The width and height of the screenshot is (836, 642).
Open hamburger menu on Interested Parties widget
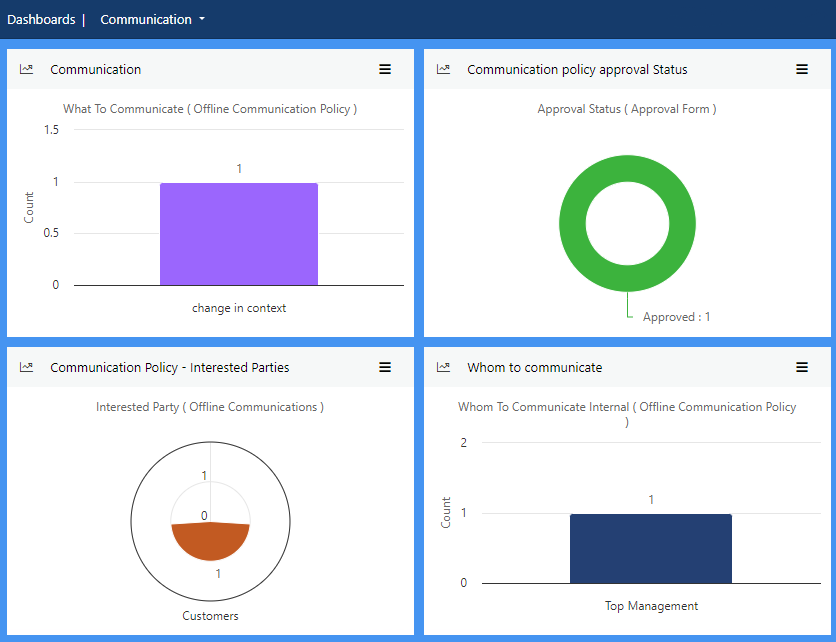click(385, 367)
